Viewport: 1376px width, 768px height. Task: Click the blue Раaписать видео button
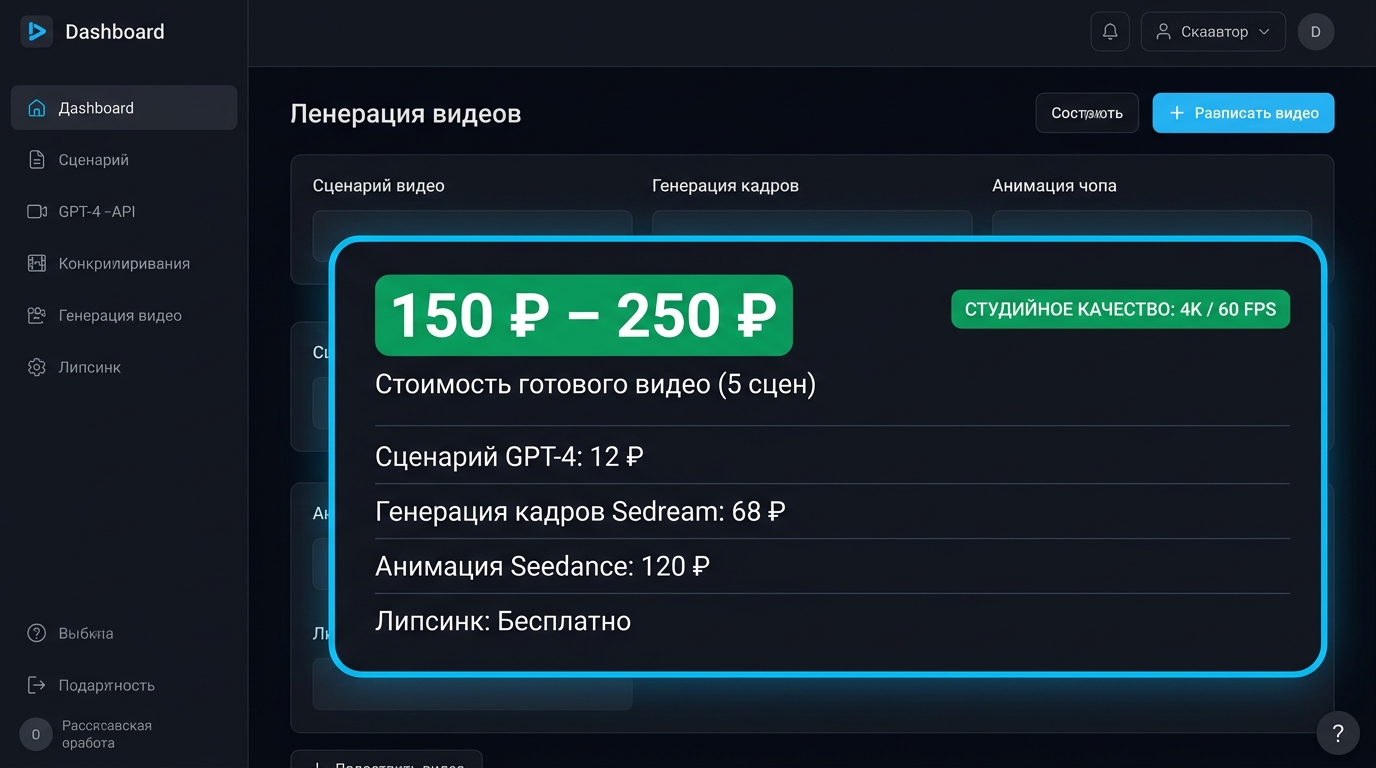[x=1243, y=113]
